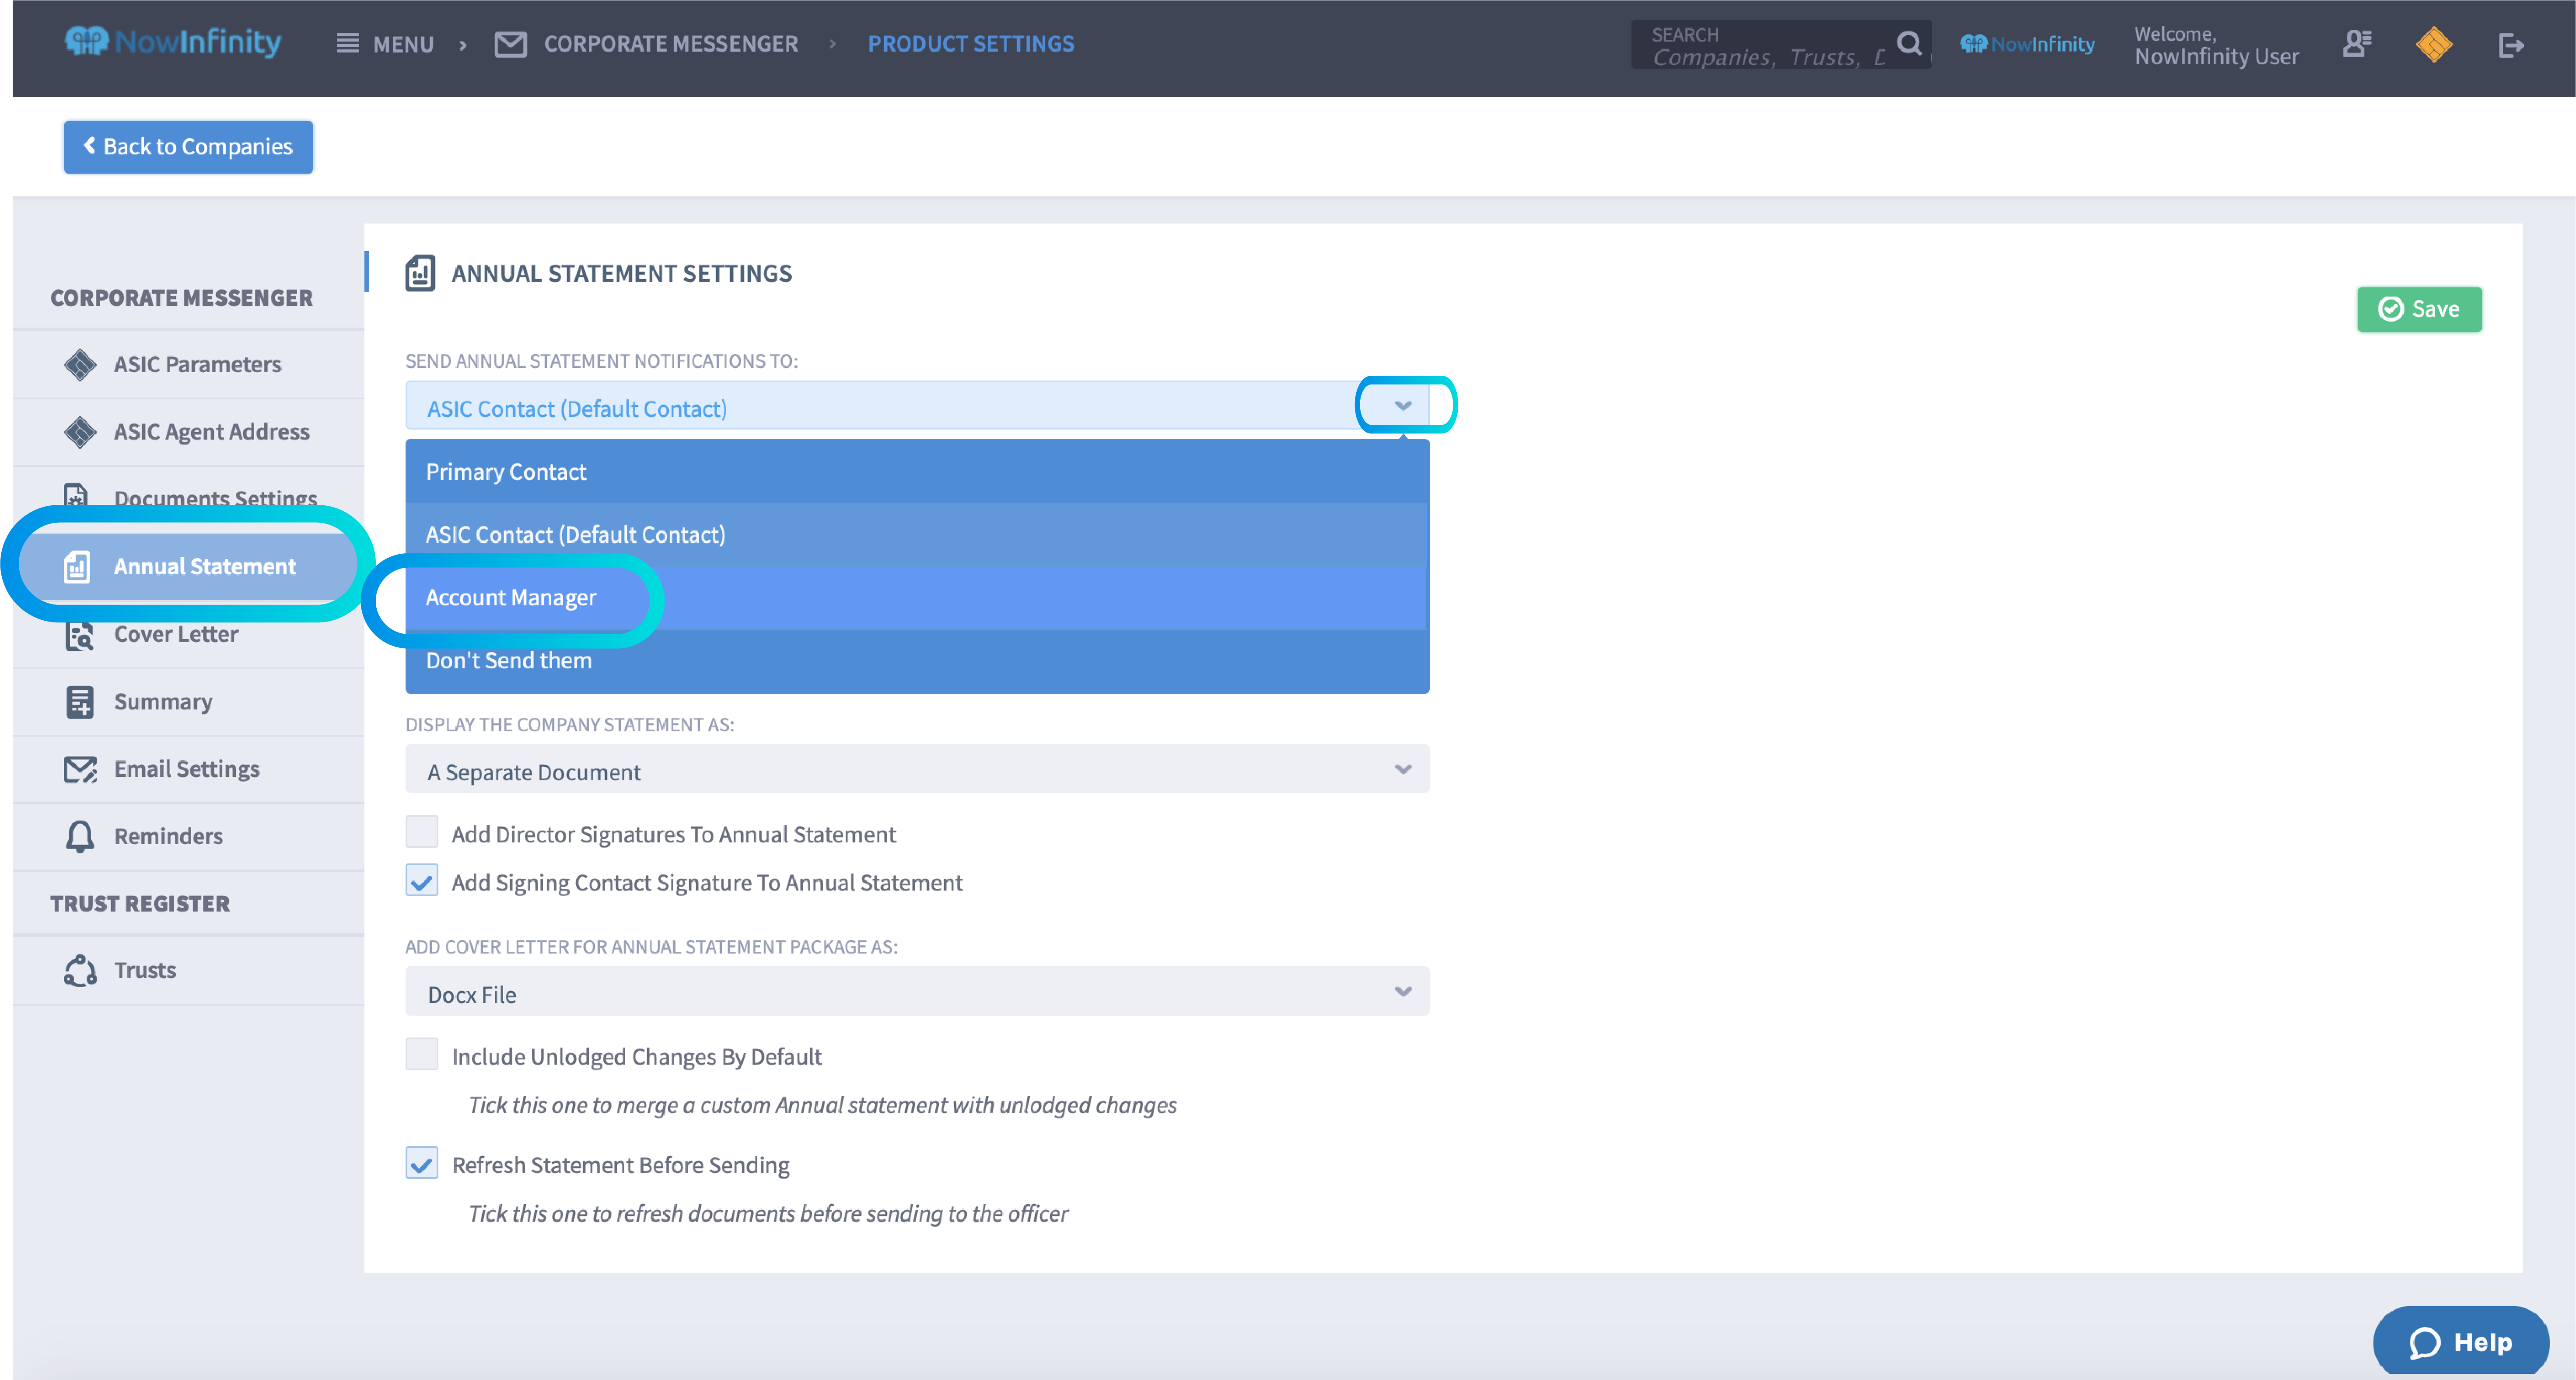
Task: Click the NowInfinity logo beside the search box
Action: (2027, 44)
